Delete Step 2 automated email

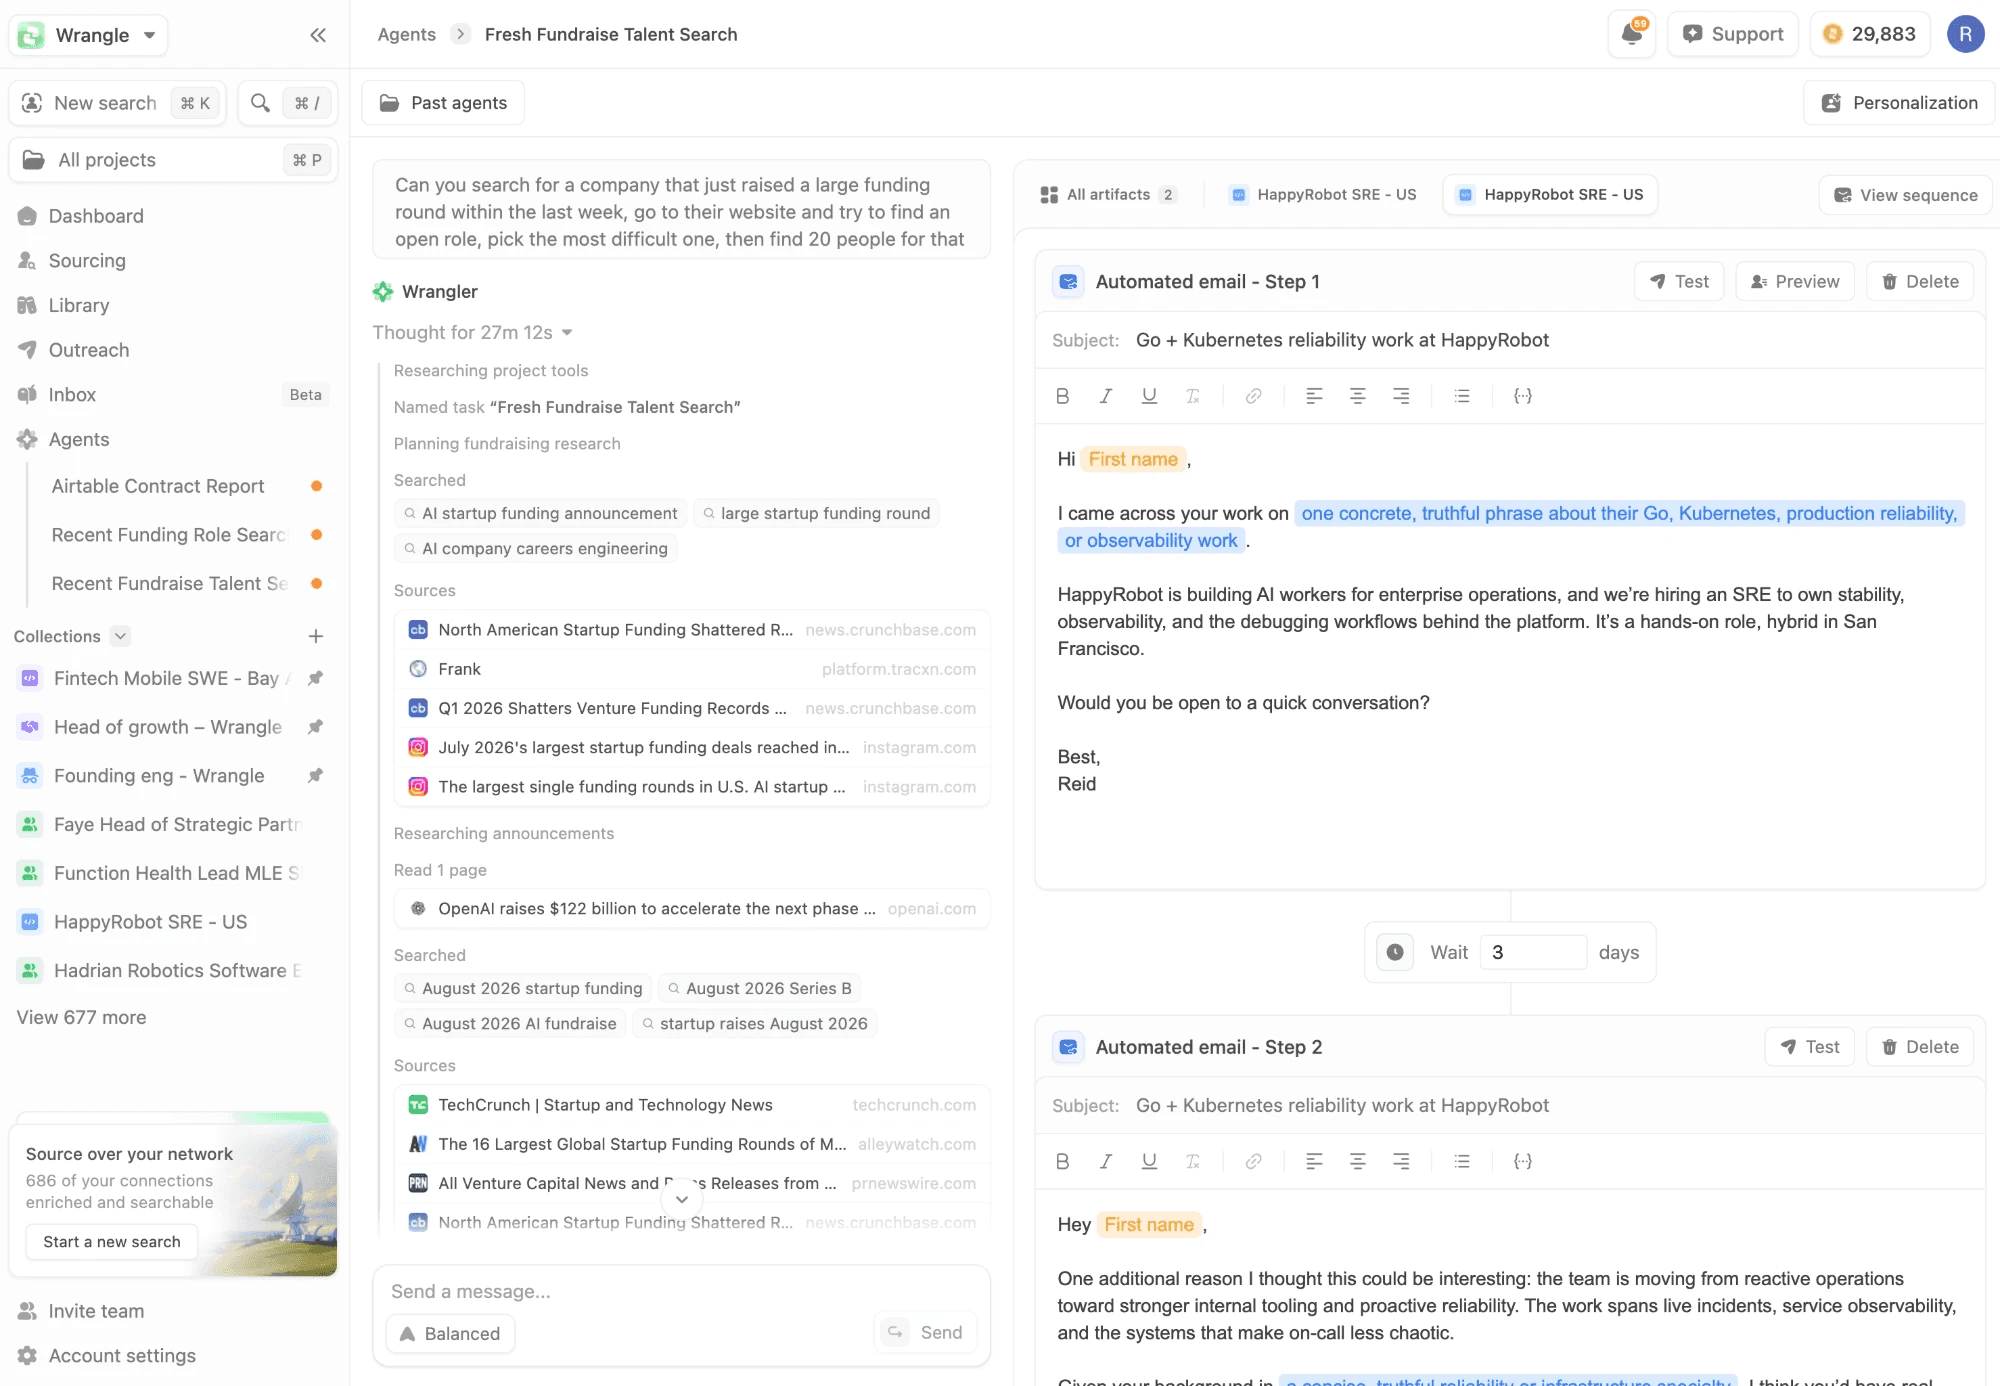coord(1920,1047)
